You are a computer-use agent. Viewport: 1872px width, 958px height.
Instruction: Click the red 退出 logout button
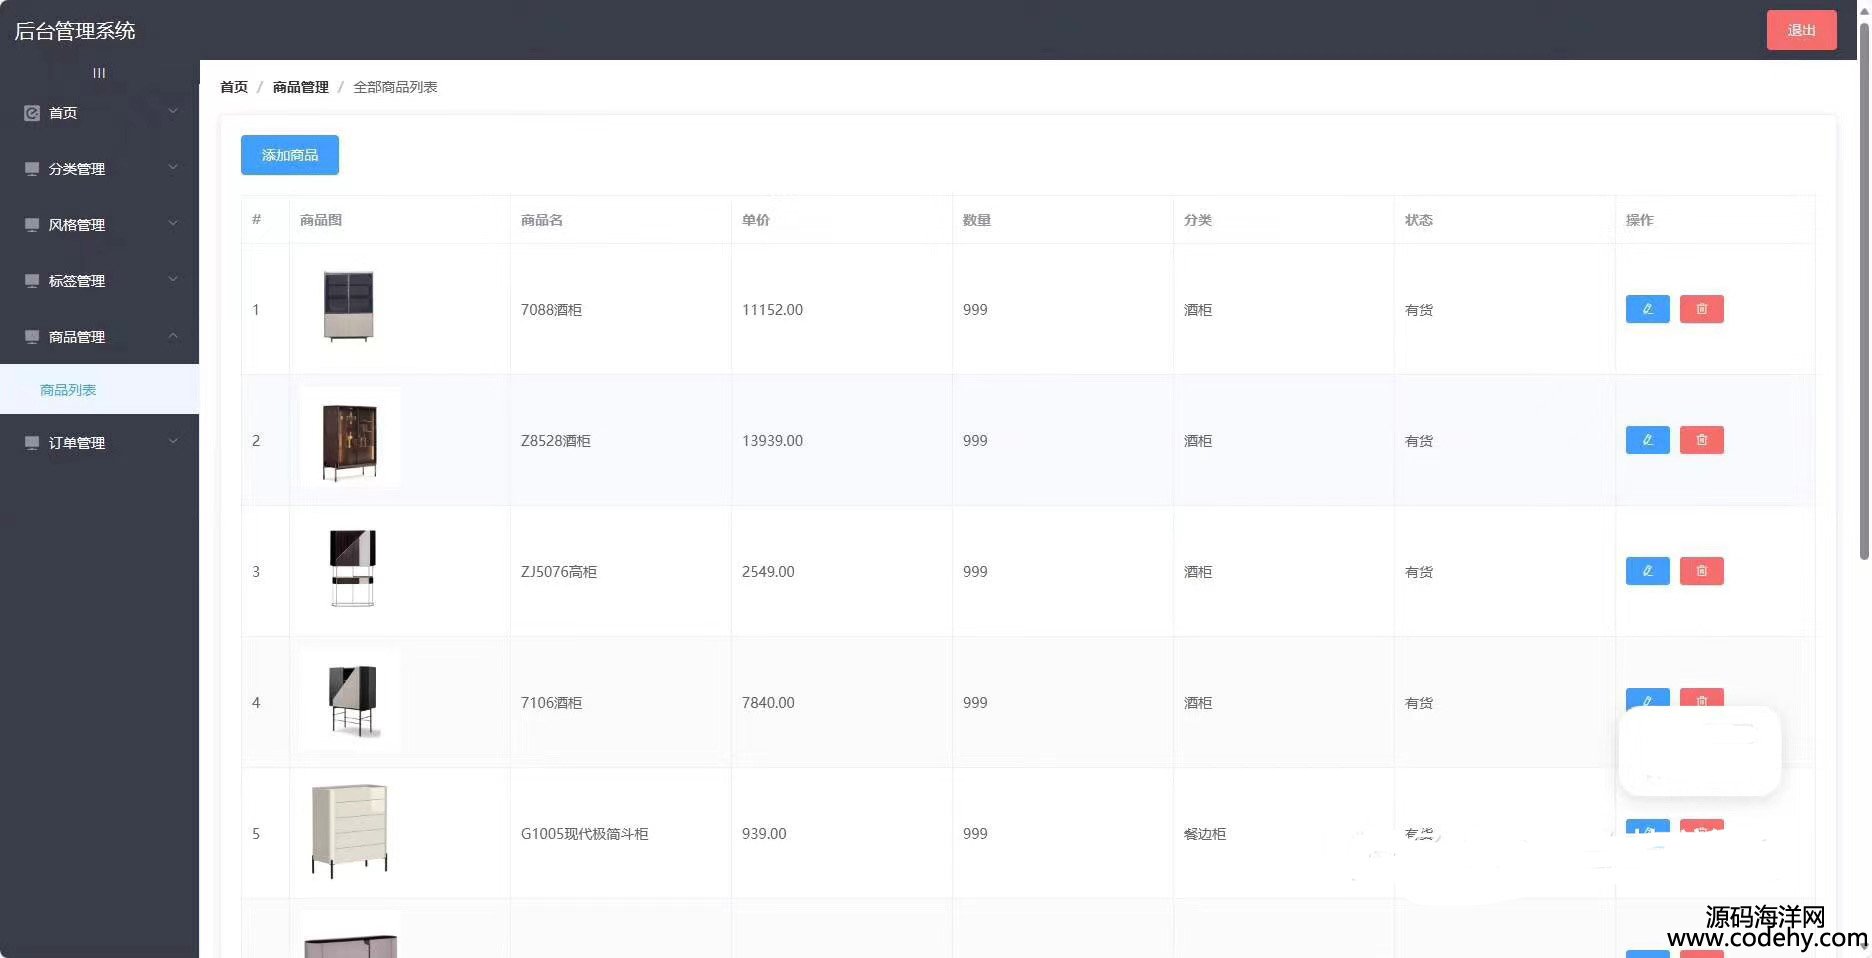(x=1801, y=30)
